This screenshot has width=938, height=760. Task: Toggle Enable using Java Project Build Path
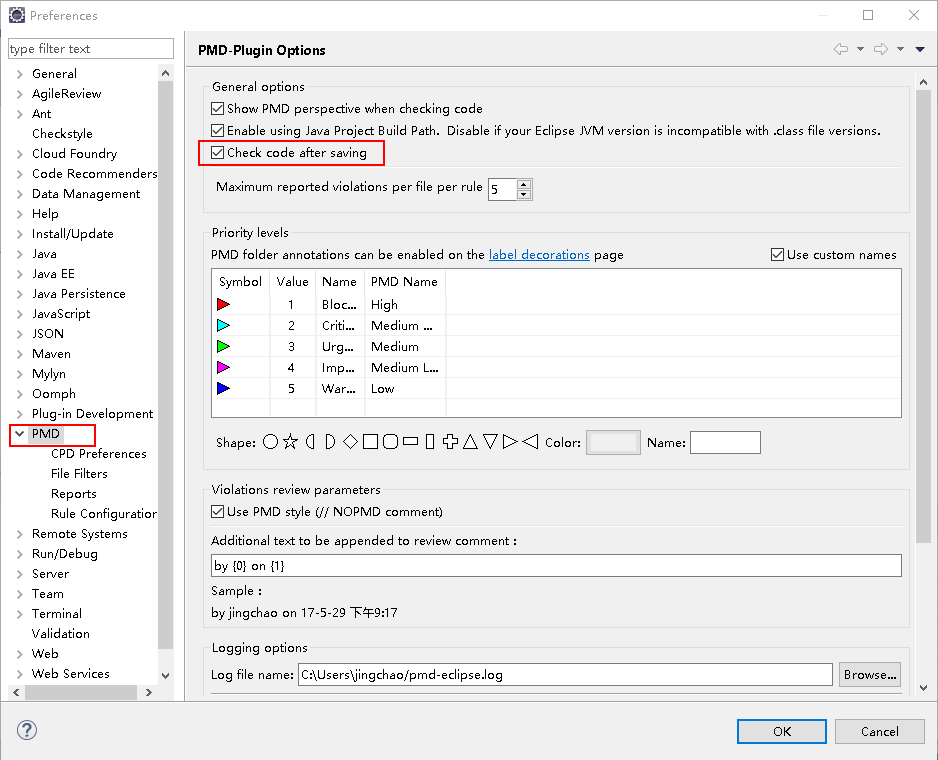[x=218, y=130]
